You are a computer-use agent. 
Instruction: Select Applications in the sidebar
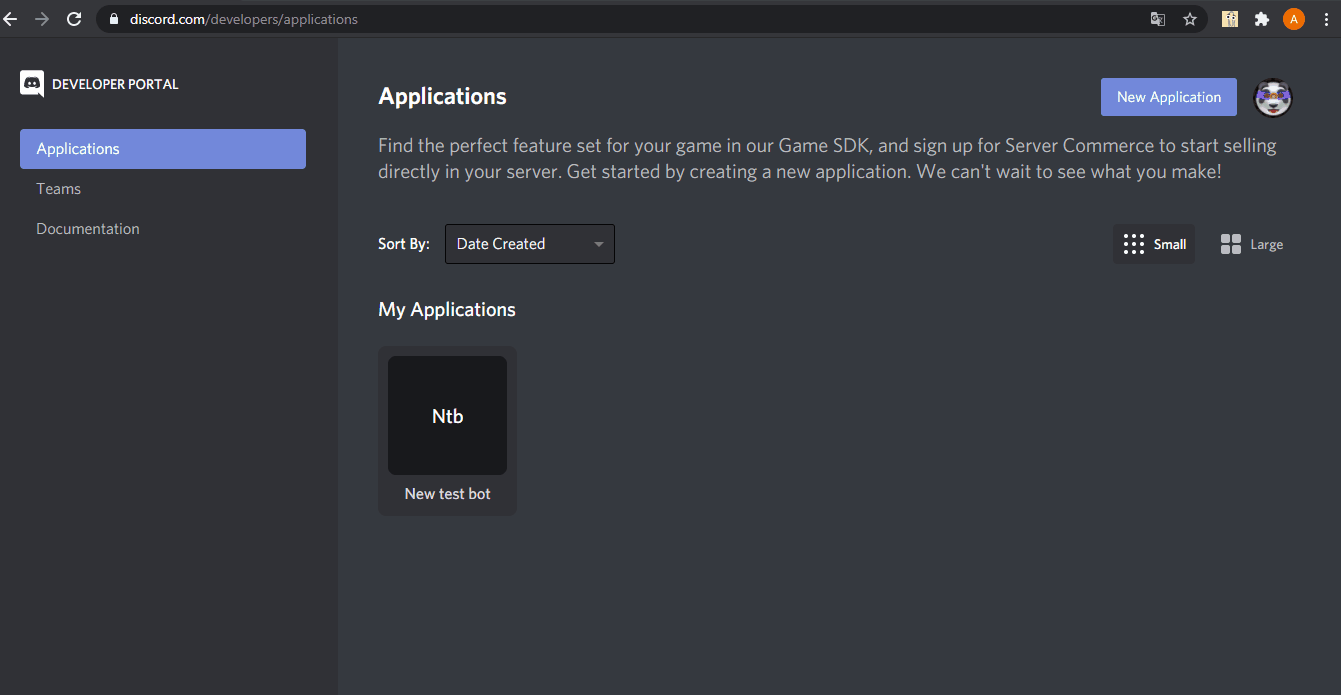163,149
